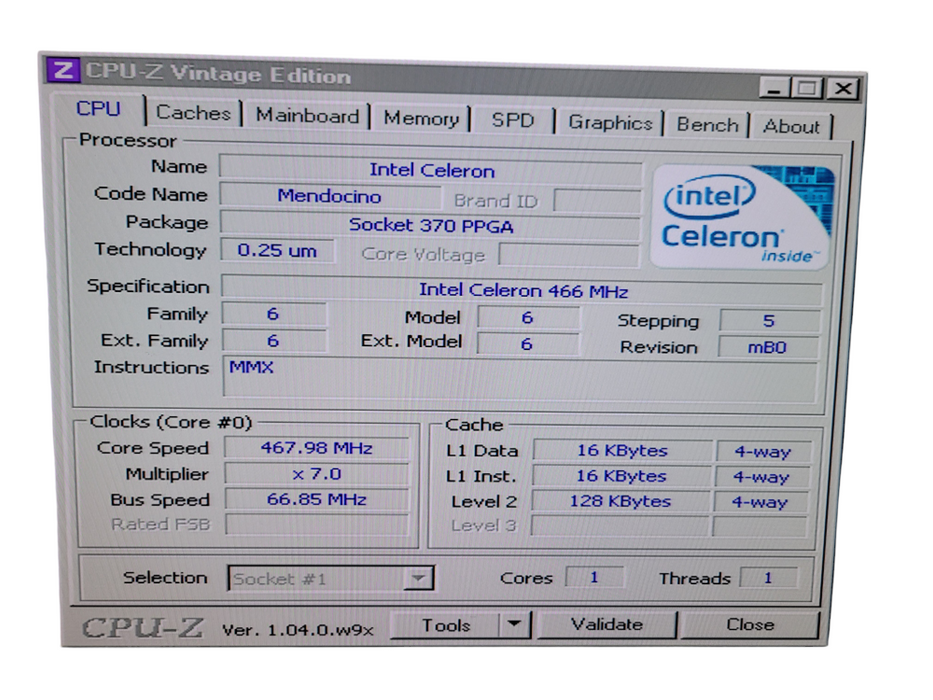Click the Core Speed '467.98 MHz'
933x700 pixels.
coord(317,448)
